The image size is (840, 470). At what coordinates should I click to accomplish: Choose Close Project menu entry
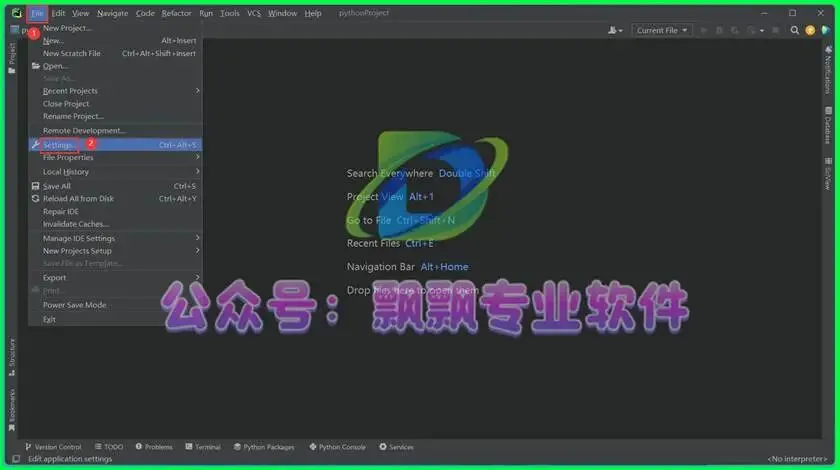(x=115, y=104)
